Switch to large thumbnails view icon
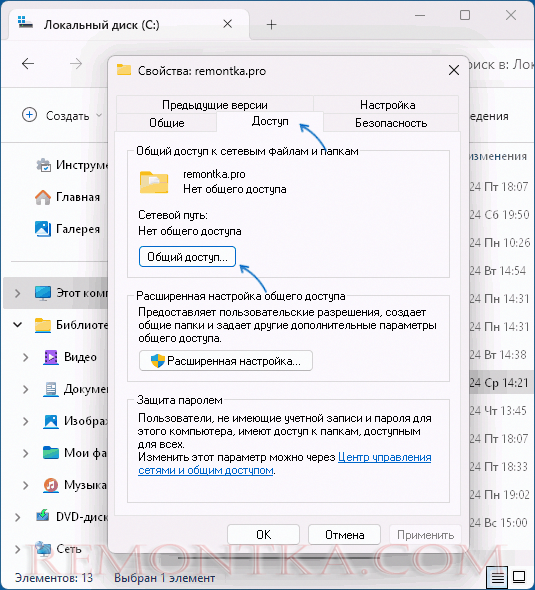Image resolution: width=535 pixels, height=590 pixels. (x=519, y=577)
